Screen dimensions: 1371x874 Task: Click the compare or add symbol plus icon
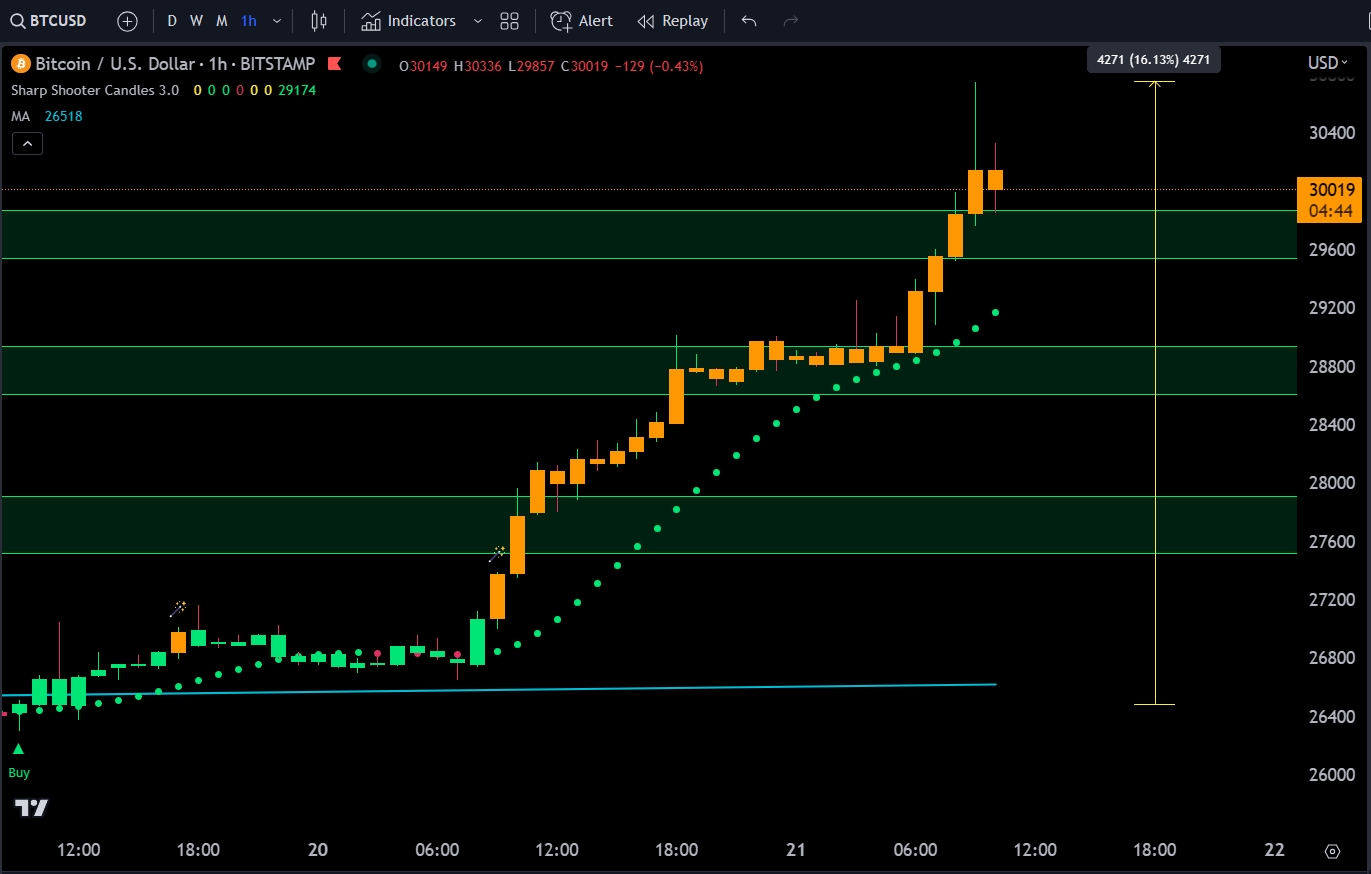click(127, 21)
